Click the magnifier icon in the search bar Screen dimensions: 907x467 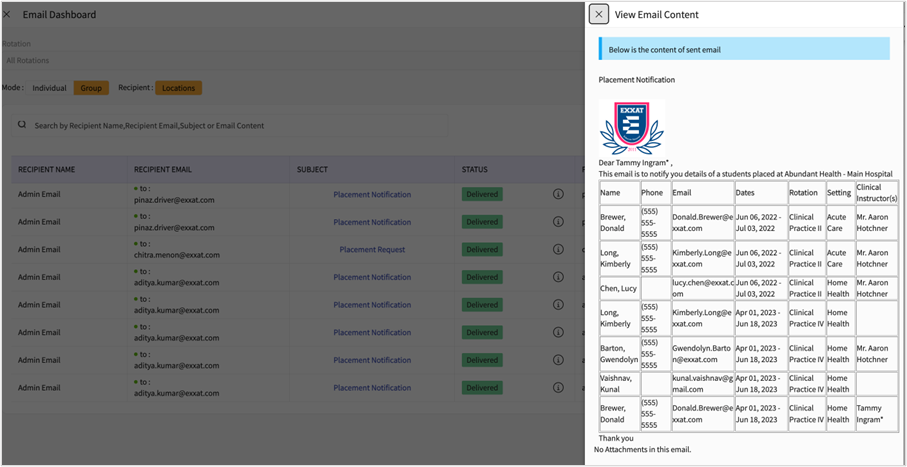(22, 126)
